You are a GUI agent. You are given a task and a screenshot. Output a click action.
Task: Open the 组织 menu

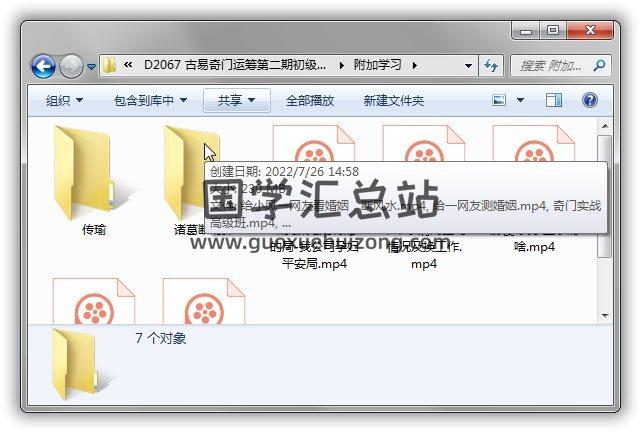pos(64,100)
